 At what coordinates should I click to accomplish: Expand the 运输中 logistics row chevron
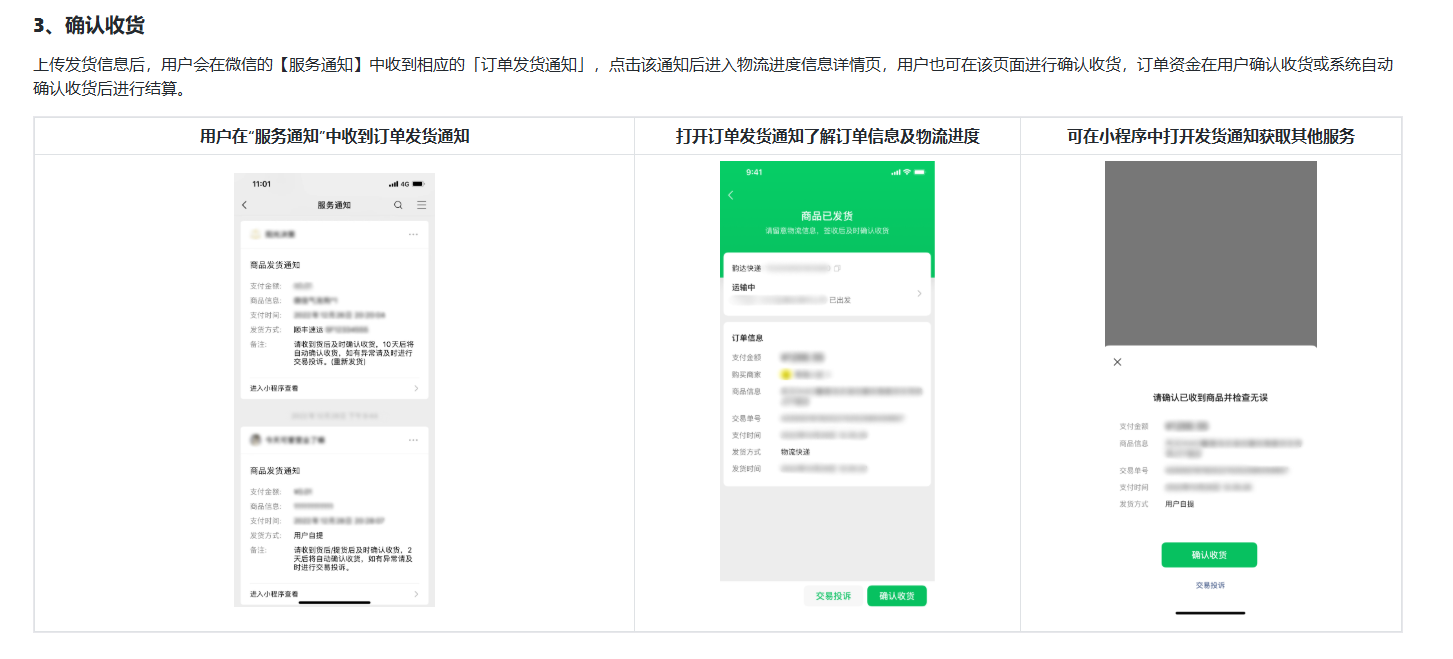(x=919, y=294)
